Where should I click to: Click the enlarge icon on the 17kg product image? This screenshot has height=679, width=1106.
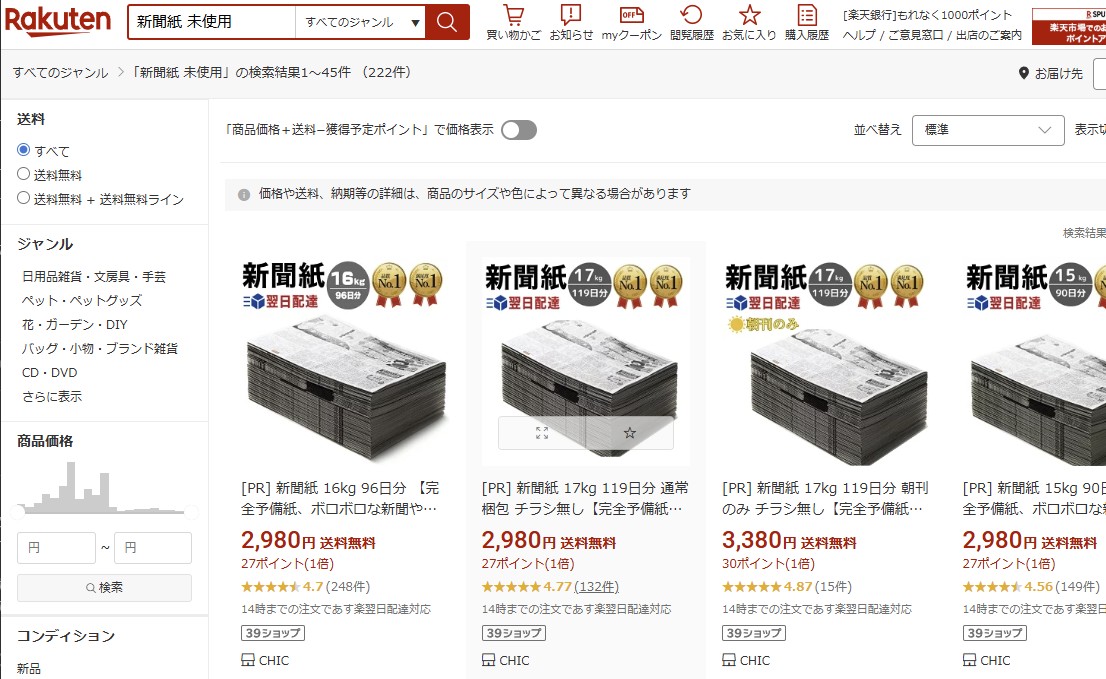click(x=542, y=433)
